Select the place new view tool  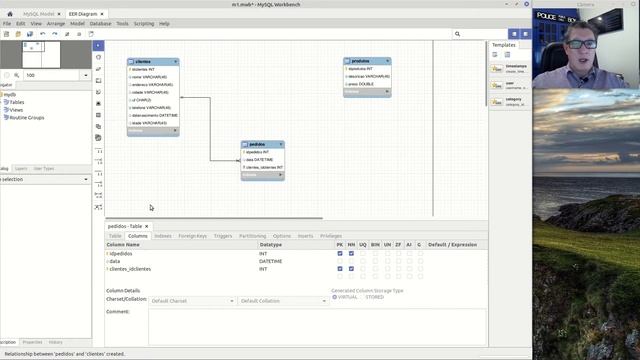[x=98, y=127]
